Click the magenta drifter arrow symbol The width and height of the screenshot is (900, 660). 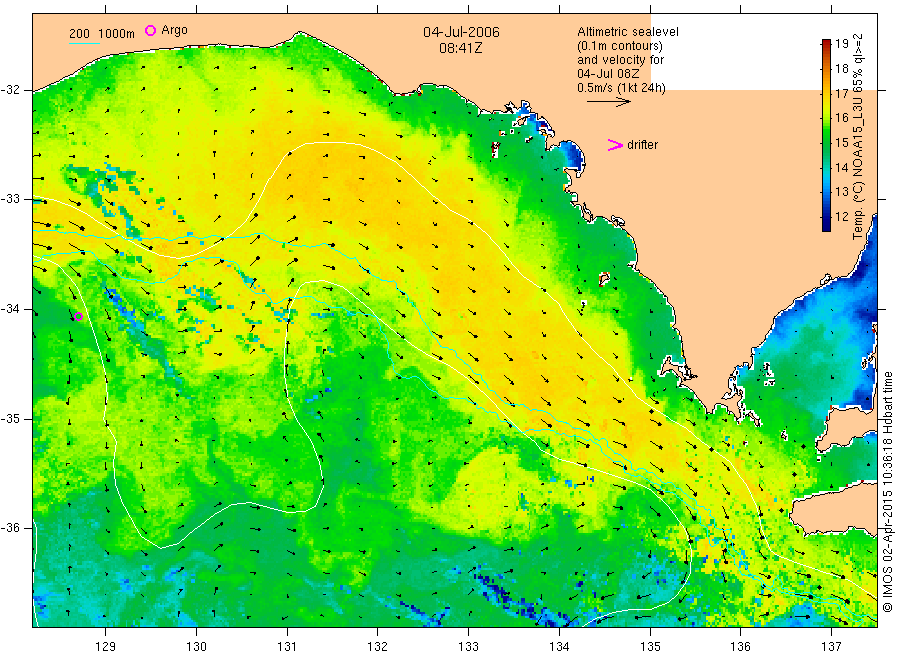(615, 145)
